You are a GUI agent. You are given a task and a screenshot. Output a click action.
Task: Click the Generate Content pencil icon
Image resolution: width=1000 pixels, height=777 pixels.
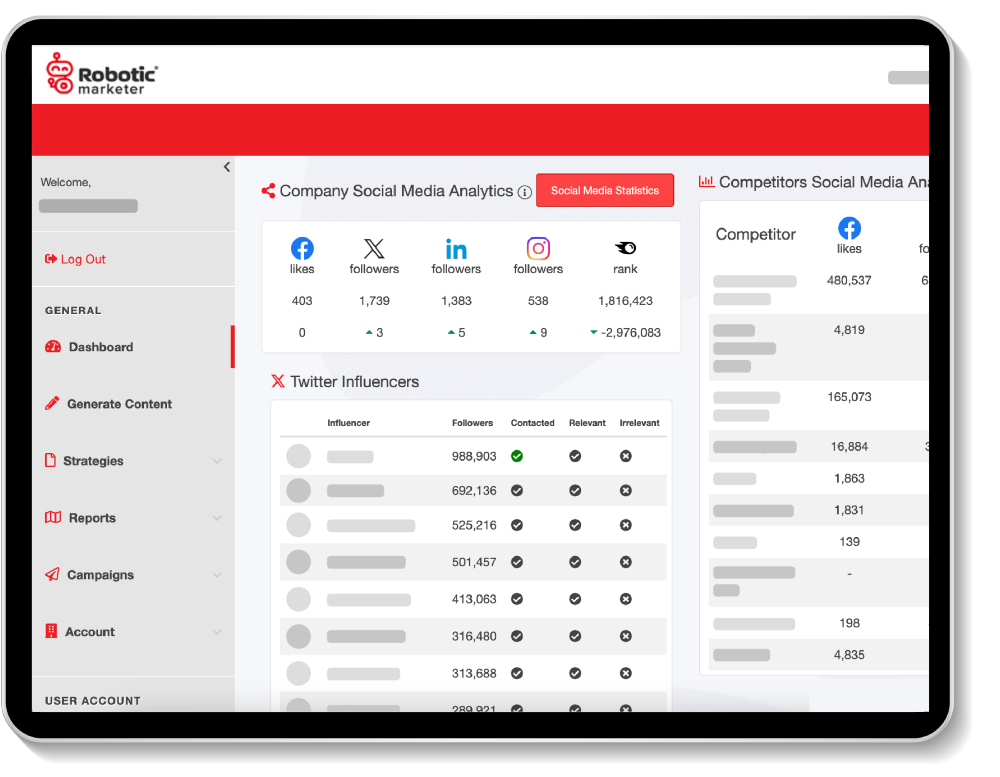(52, 403)
